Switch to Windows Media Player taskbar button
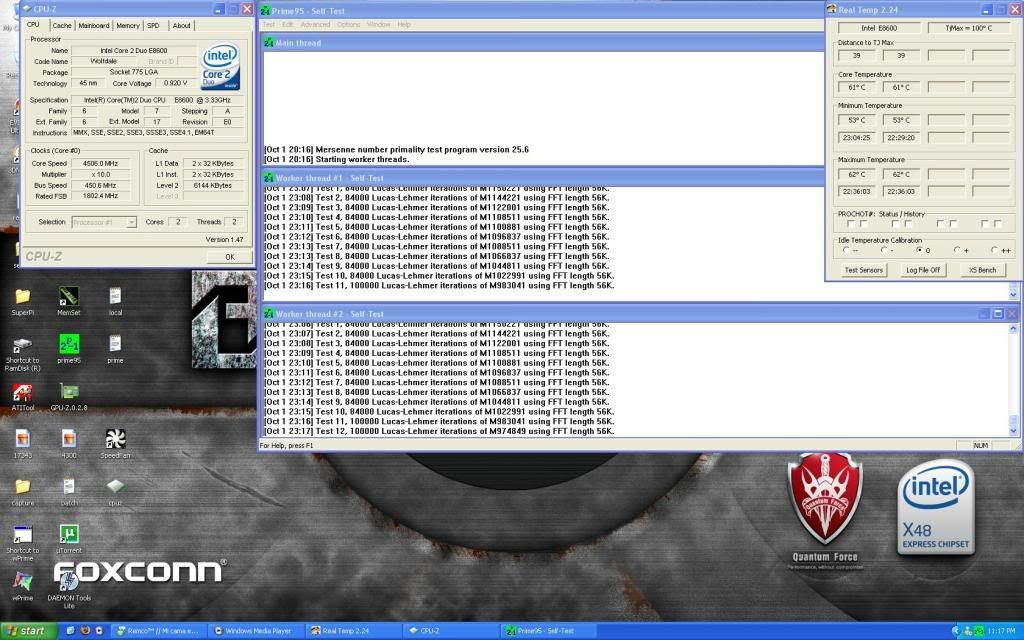1024x640 pixels. coord(254,631)
